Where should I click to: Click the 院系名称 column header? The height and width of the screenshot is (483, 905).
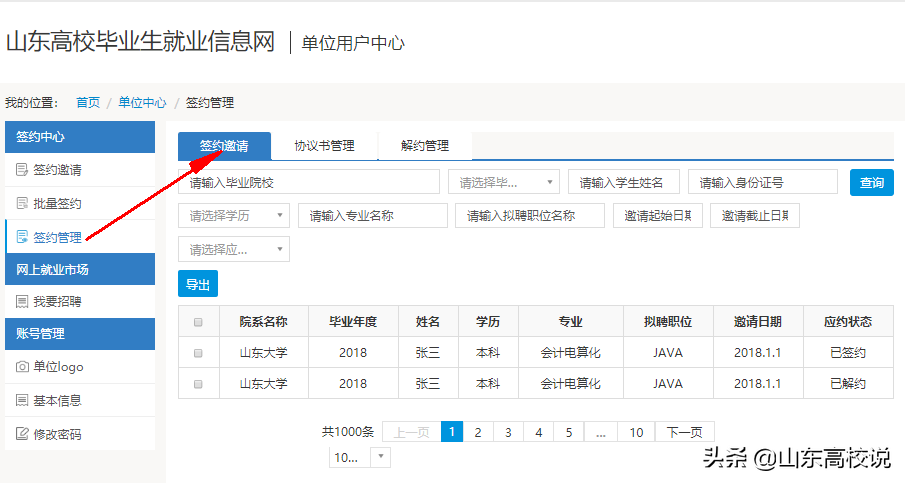[x=264, y=321]
